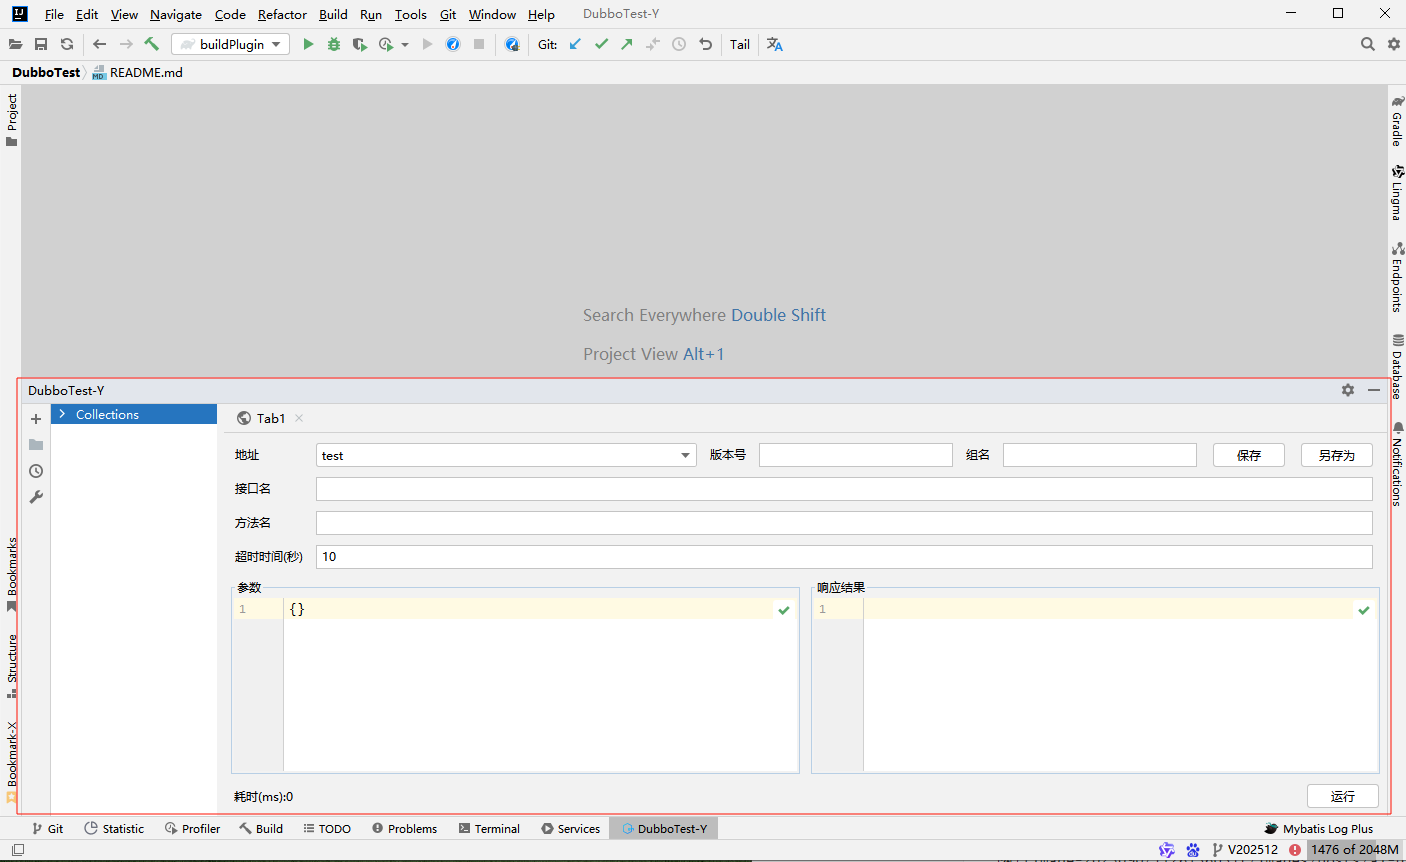Click the 版本号 version input field
Viewport: 1406px width, 862px height.
[855, 455]
